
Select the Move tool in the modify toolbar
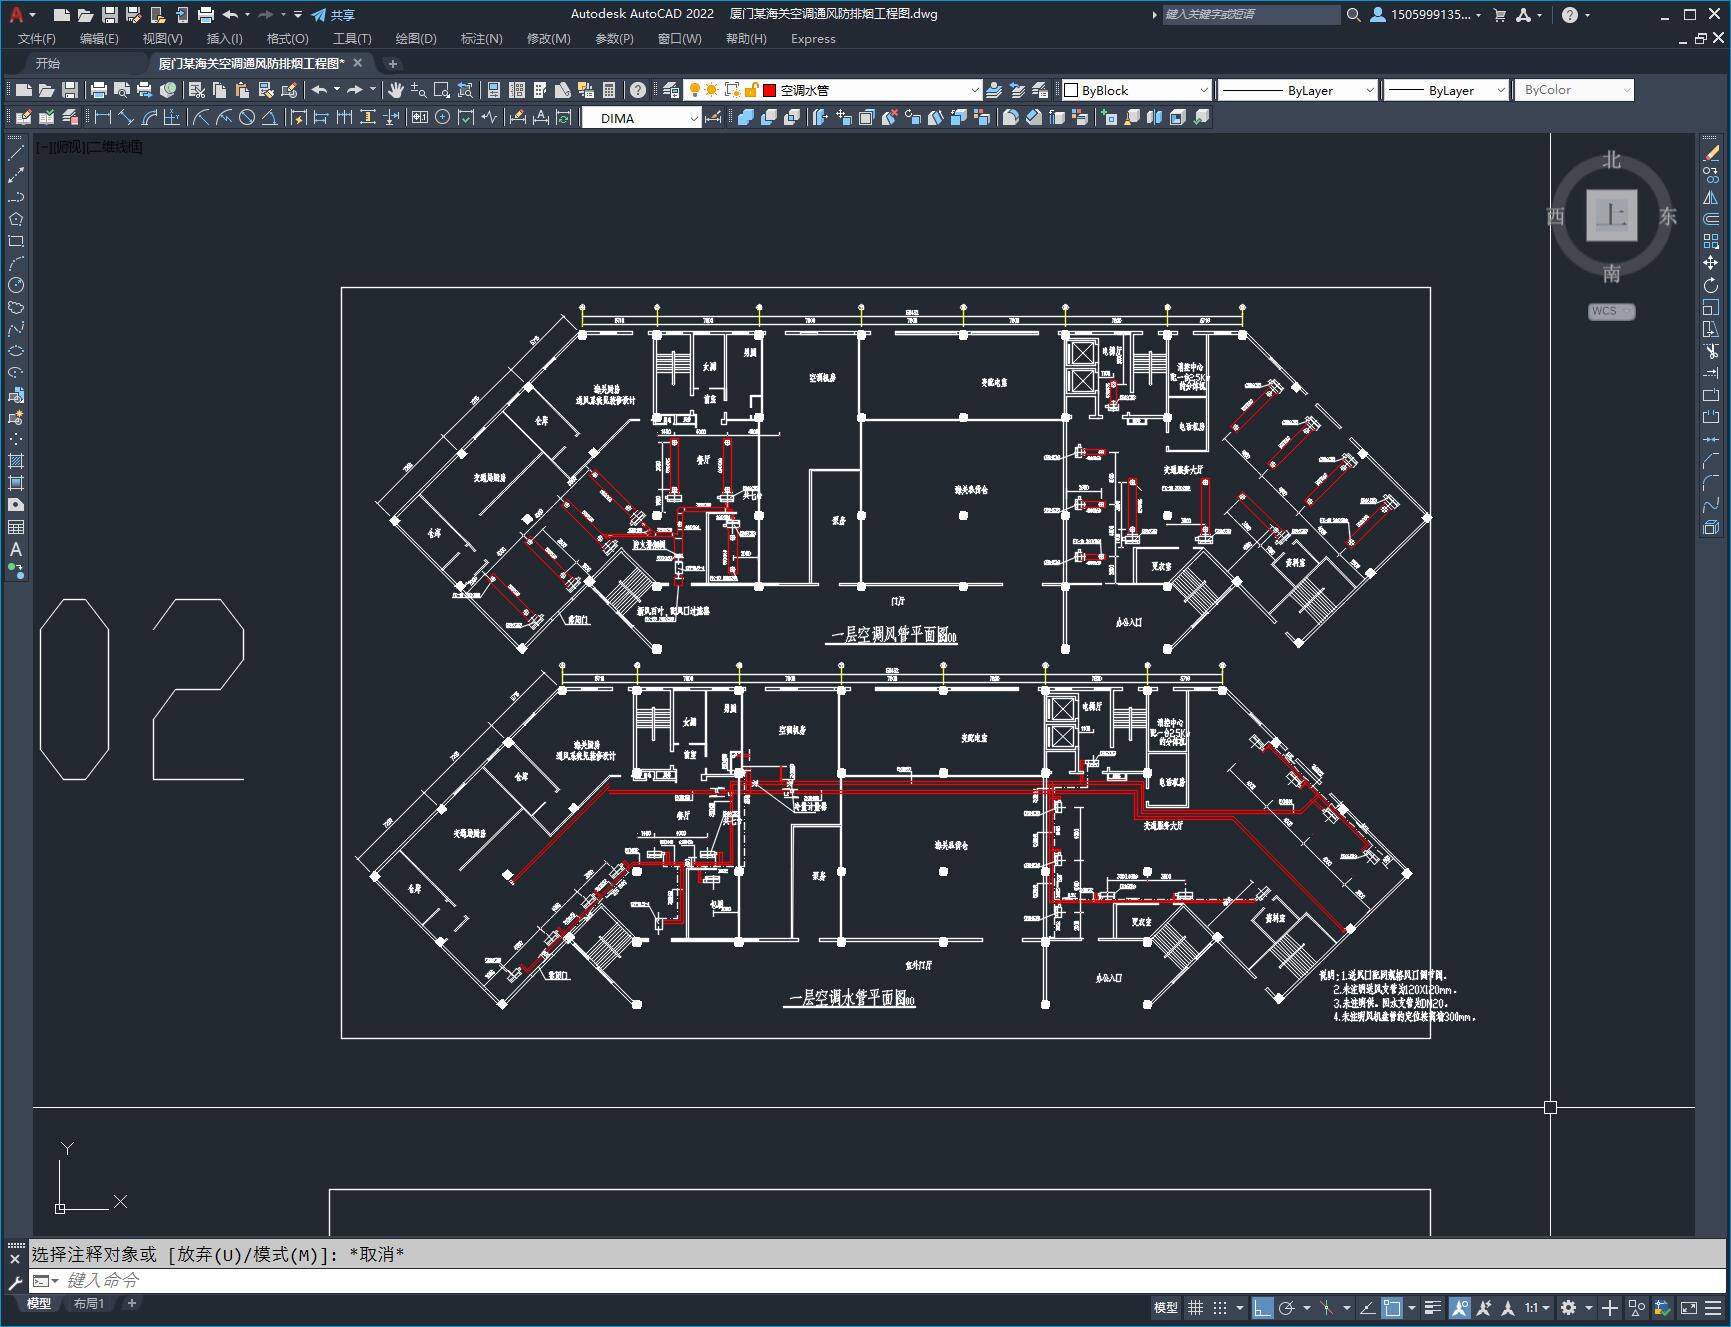tap(1711, 263)
